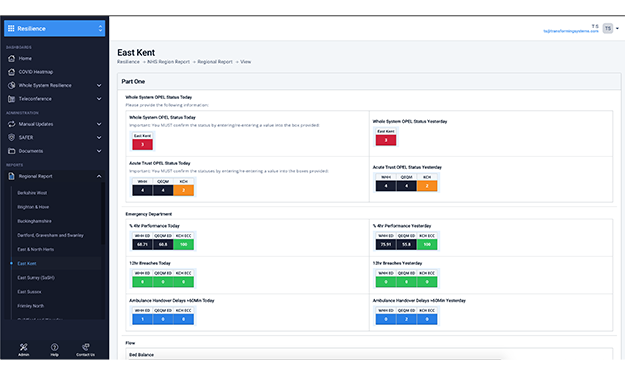
Task: Select Frimley North region
Action: click(x=31, y=306)
